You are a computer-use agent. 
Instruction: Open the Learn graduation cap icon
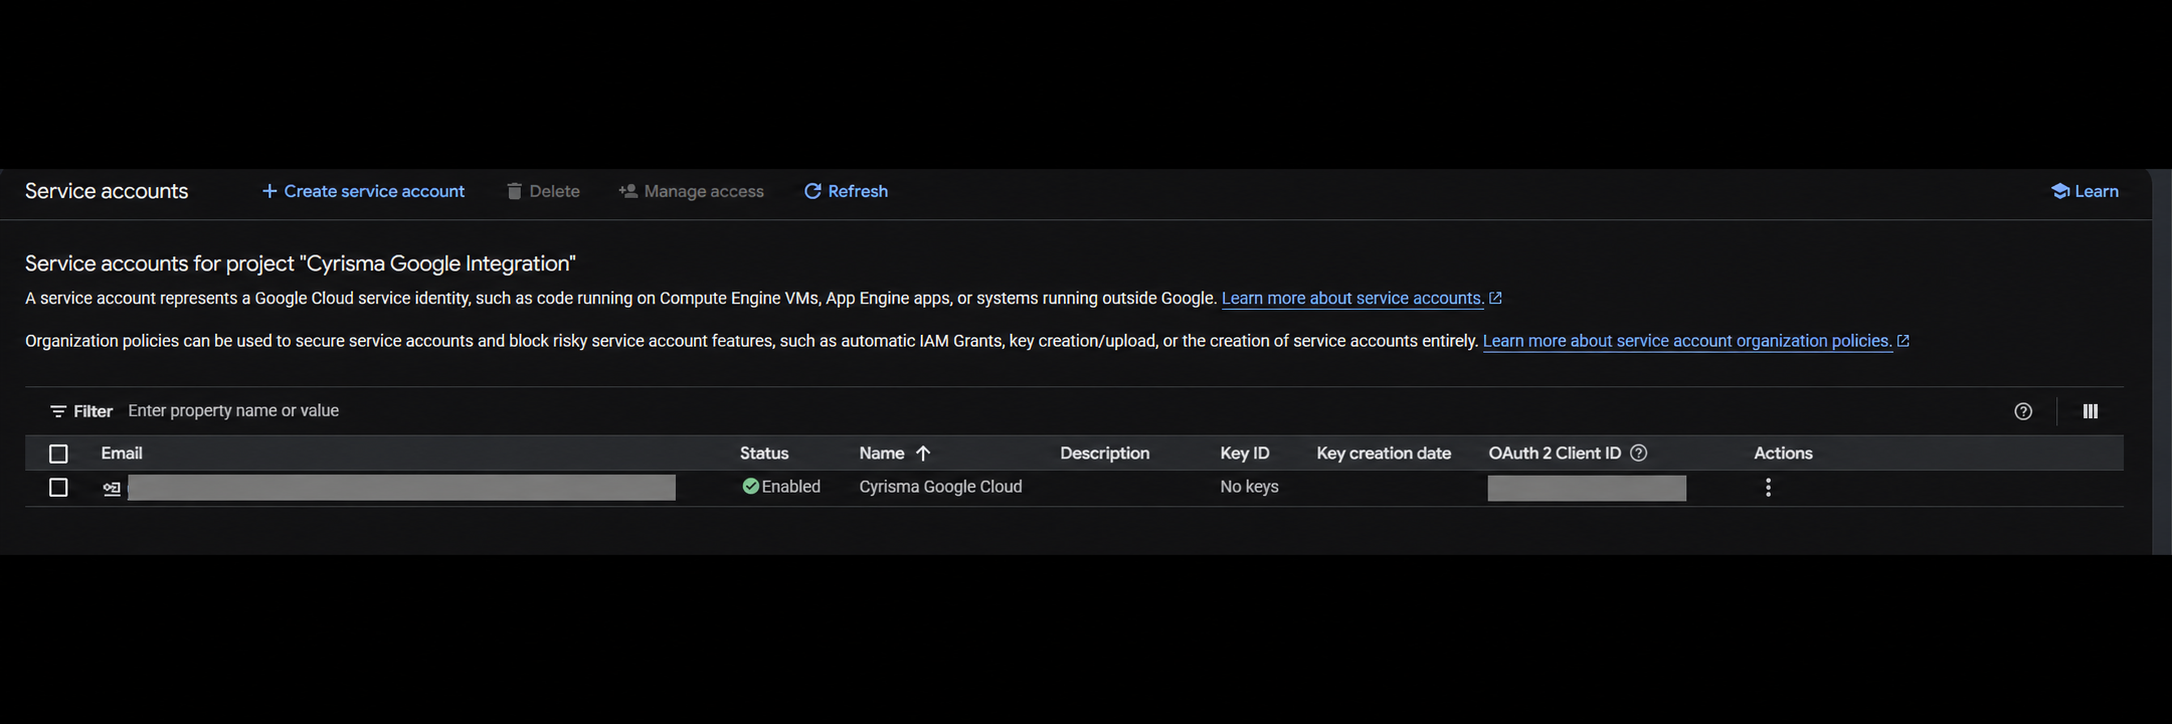pyautogui.click(x=2060, y=191)
